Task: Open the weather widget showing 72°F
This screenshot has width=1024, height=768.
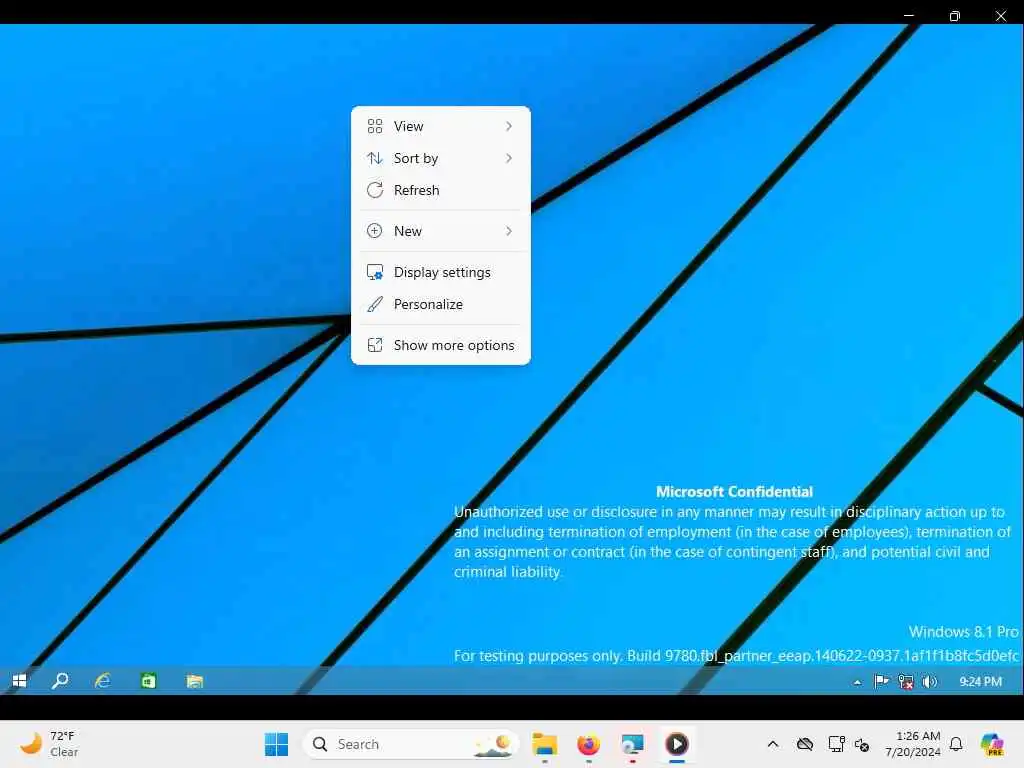Action: (49, 744)
